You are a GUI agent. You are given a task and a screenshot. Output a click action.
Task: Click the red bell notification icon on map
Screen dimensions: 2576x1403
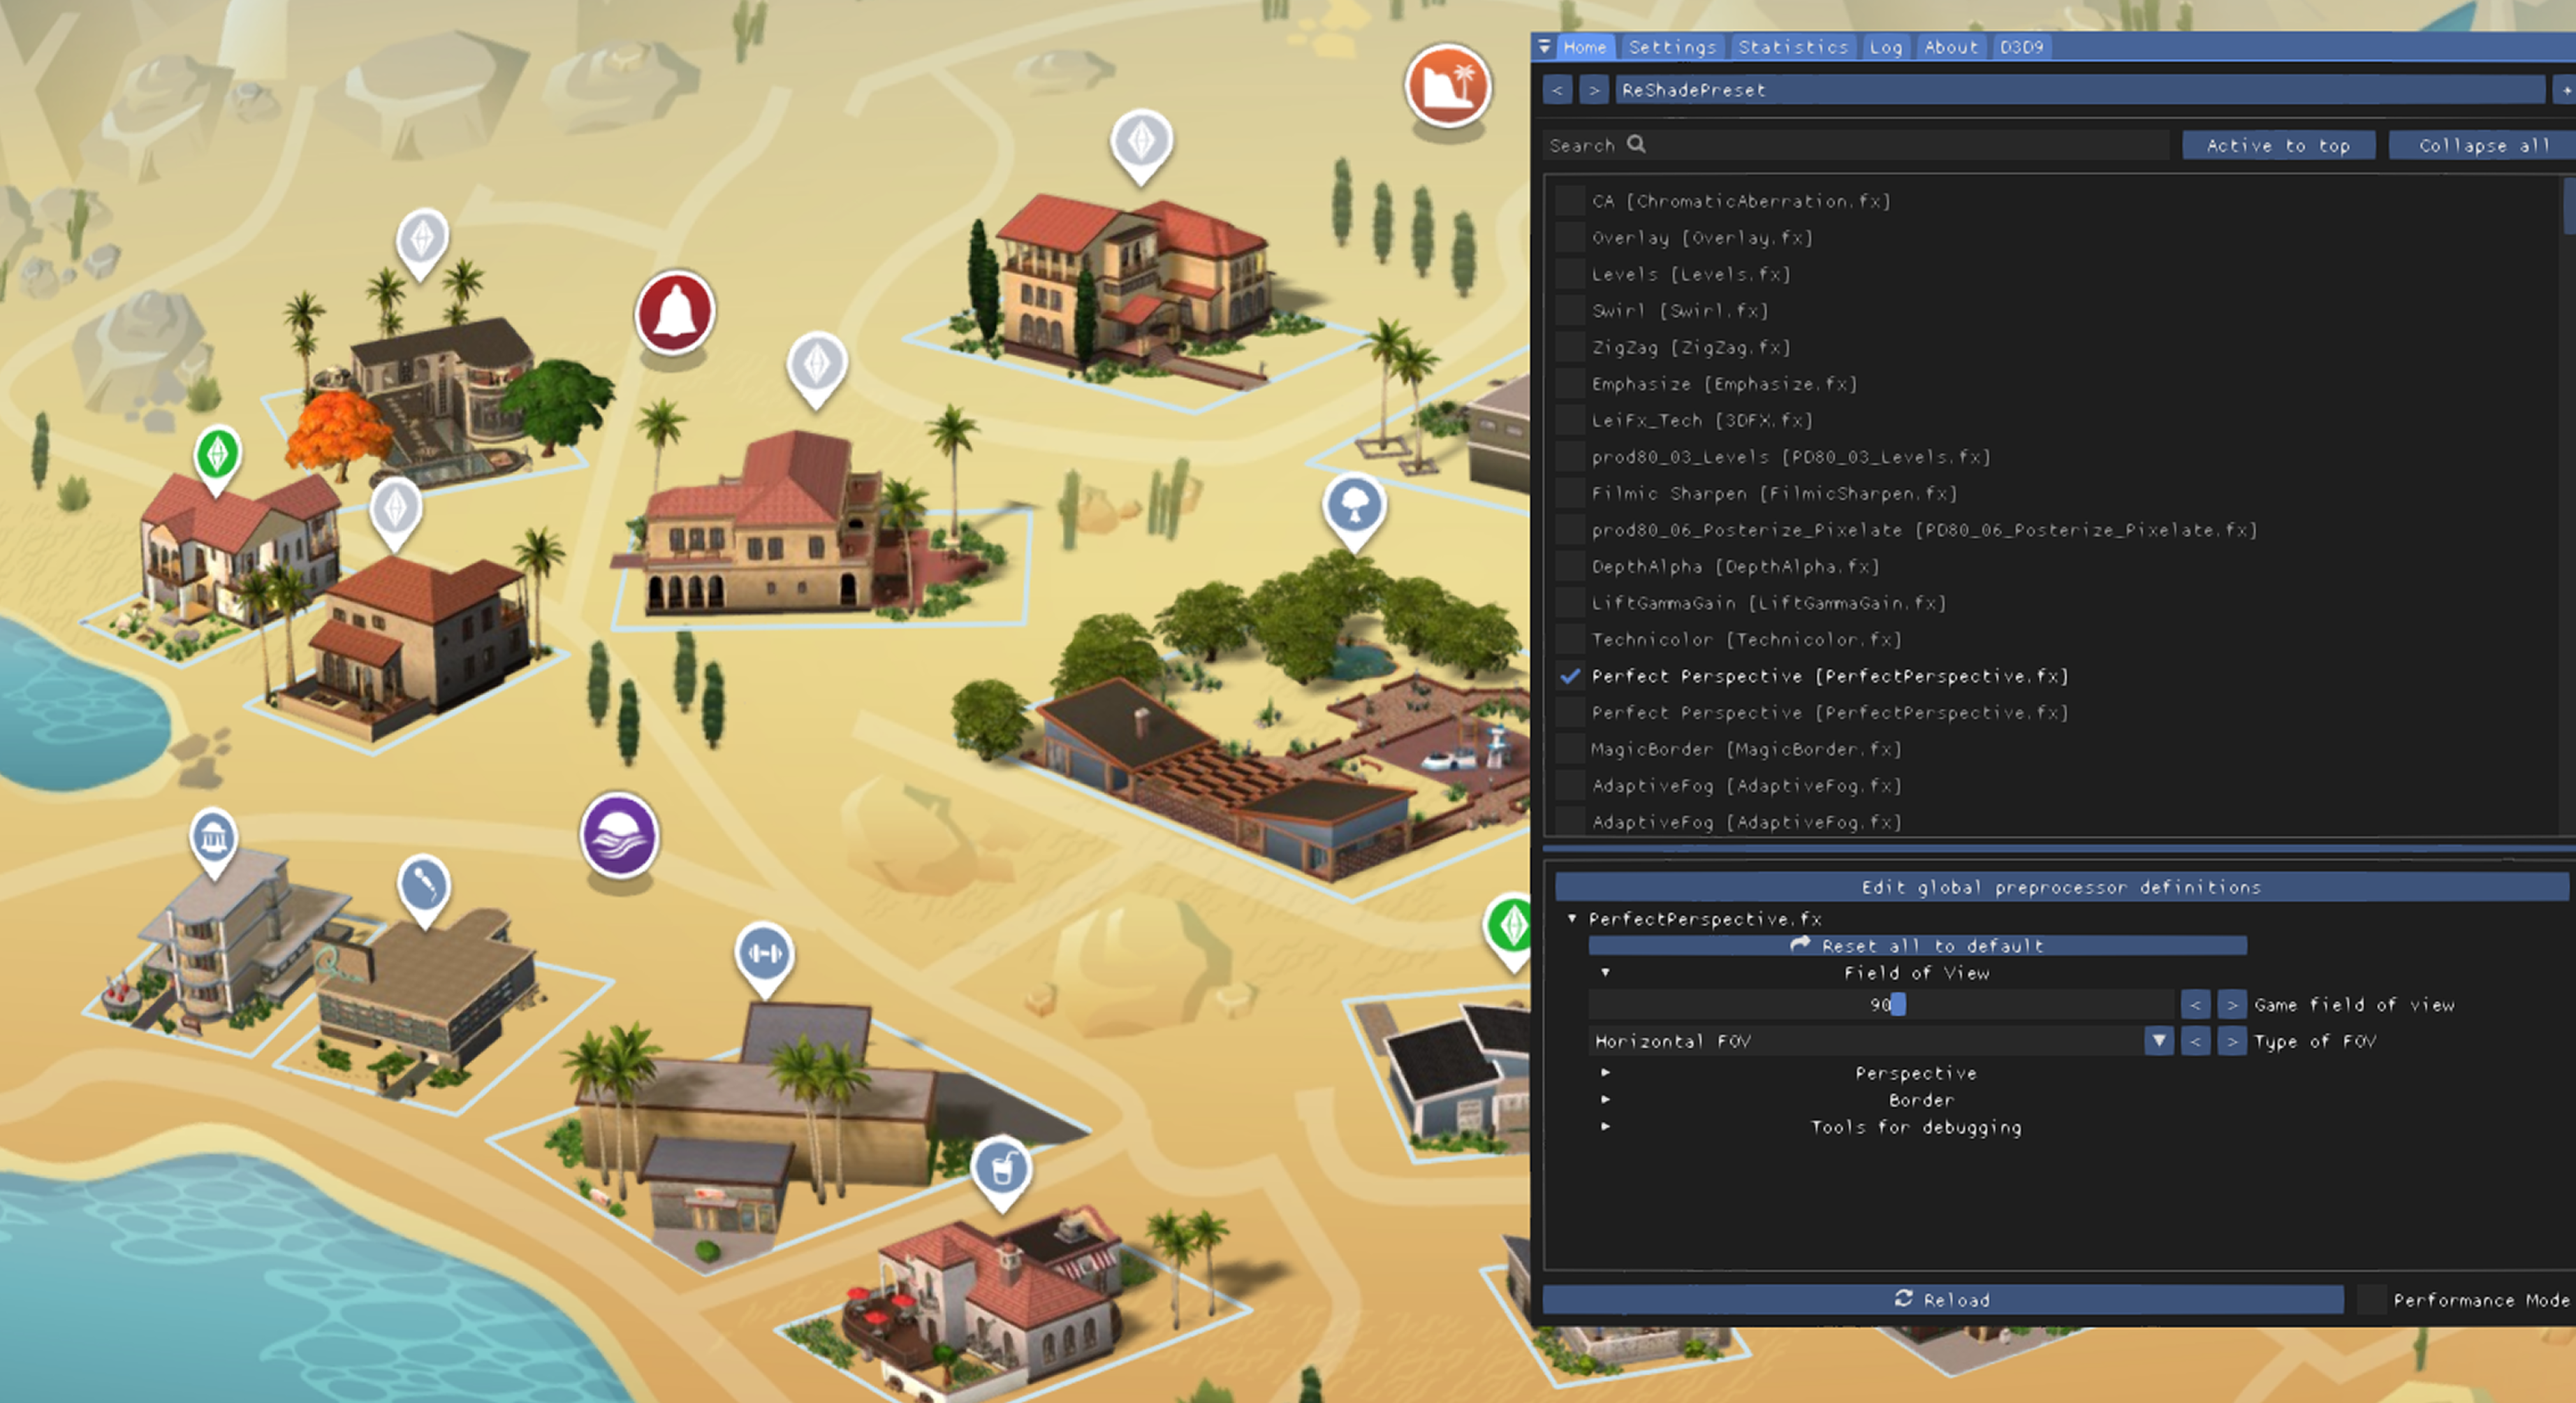675,313
